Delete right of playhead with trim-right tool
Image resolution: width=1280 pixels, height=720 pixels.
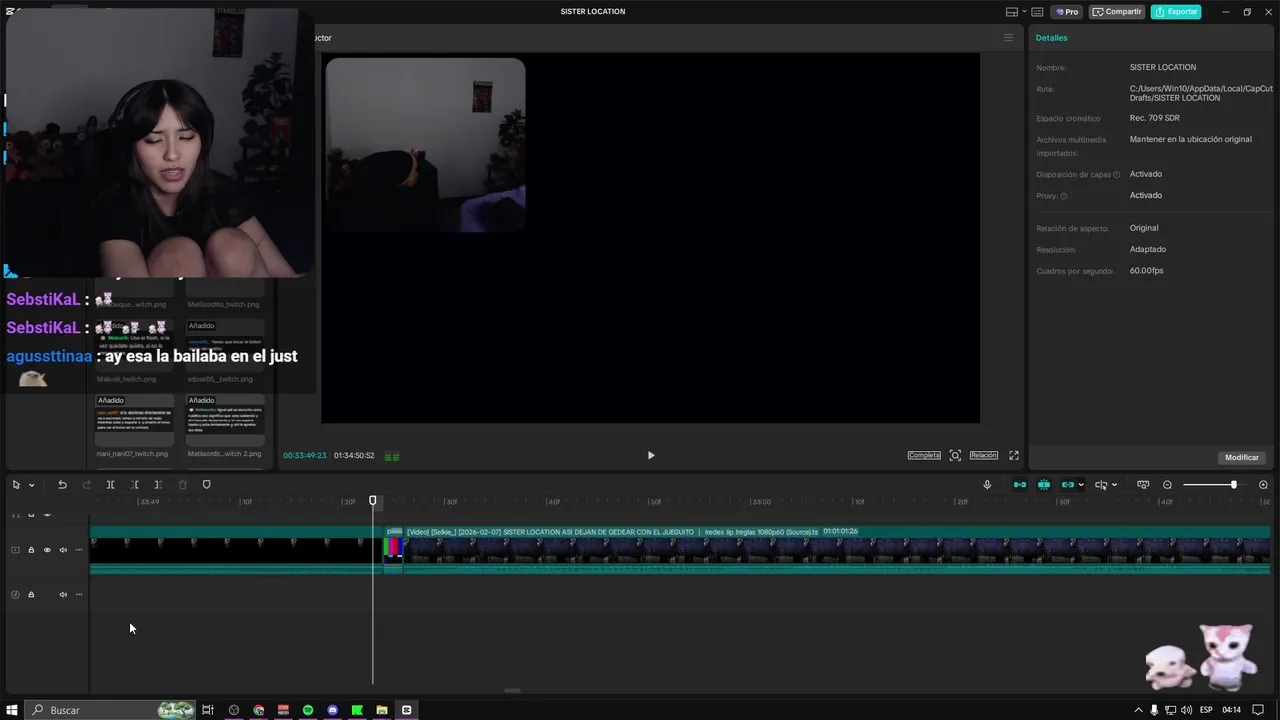[158, 485]
